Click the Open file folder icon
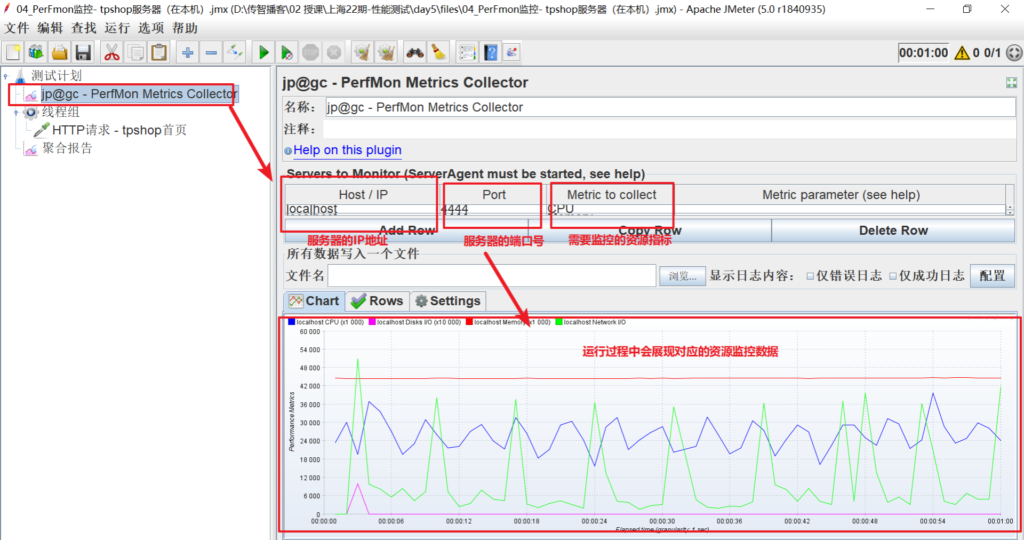 click(x=60, y=52)
